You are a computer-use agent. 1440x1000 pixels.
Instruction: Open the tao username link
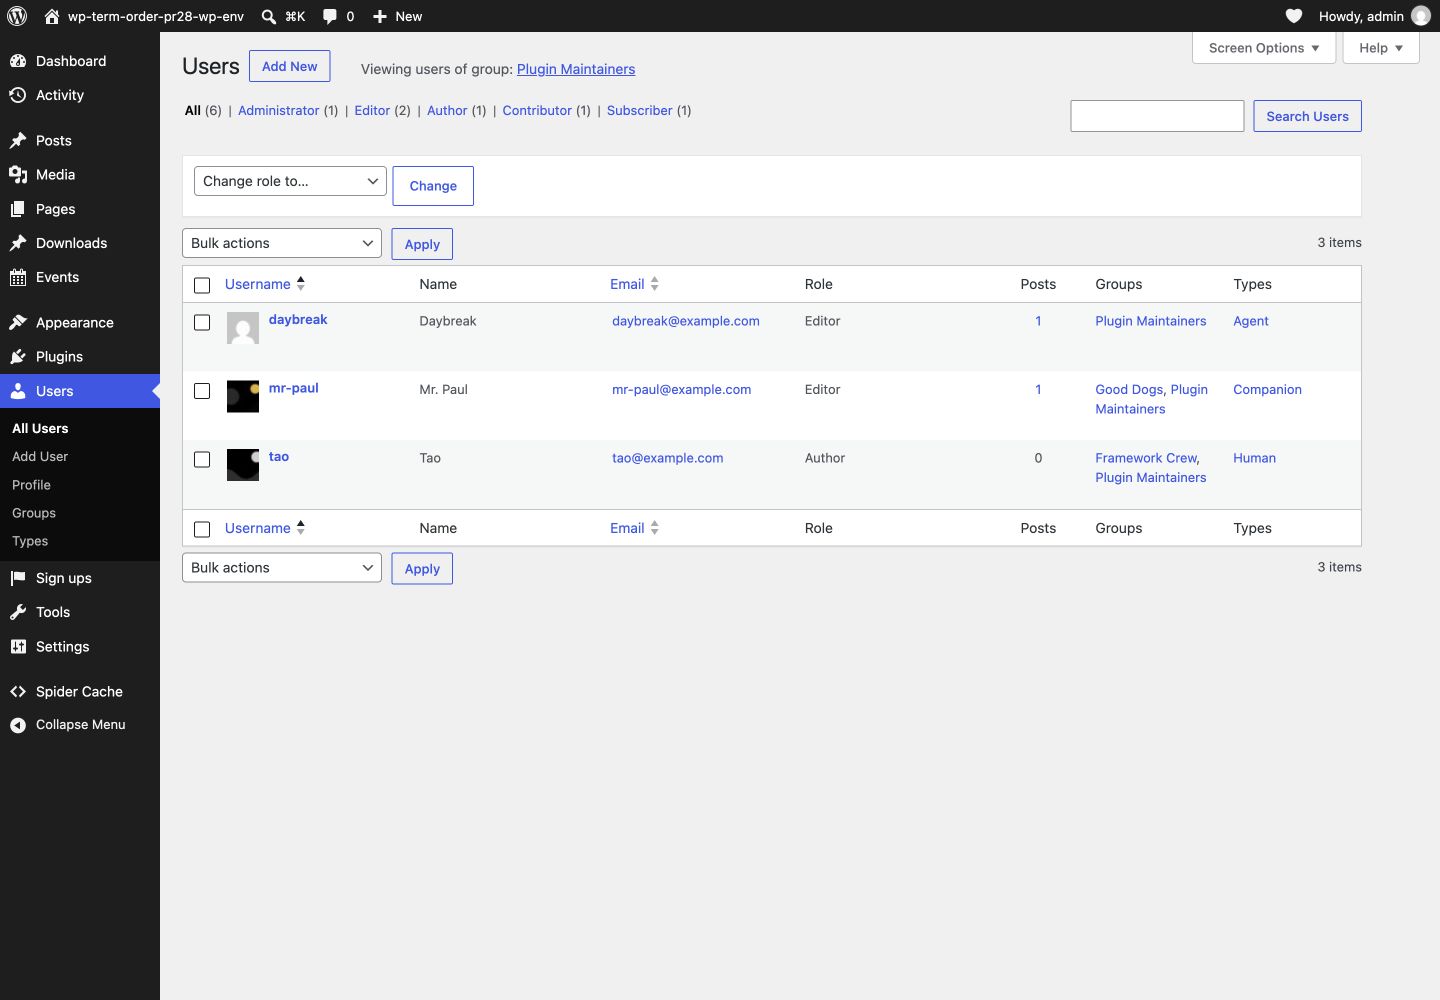[279, 456]
